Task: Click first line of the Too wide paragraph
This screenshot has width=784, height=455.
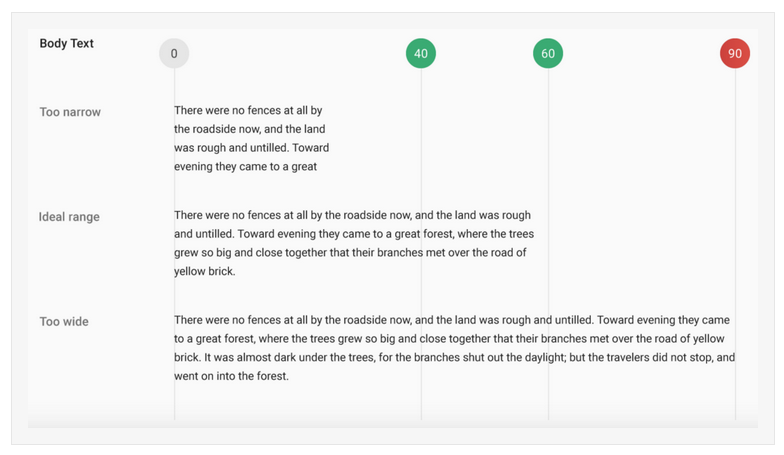Action: coord(452,320)
